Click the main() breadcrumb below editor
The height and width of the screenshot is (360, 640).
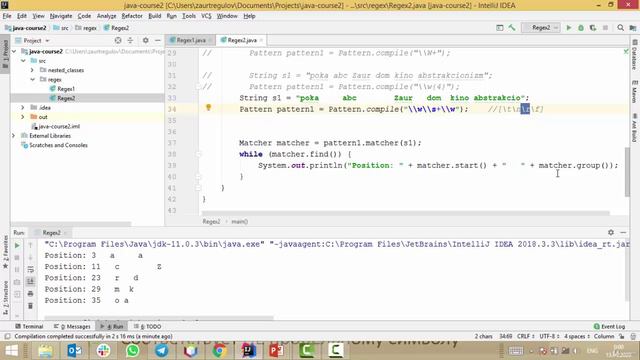[x=240, y=222]
